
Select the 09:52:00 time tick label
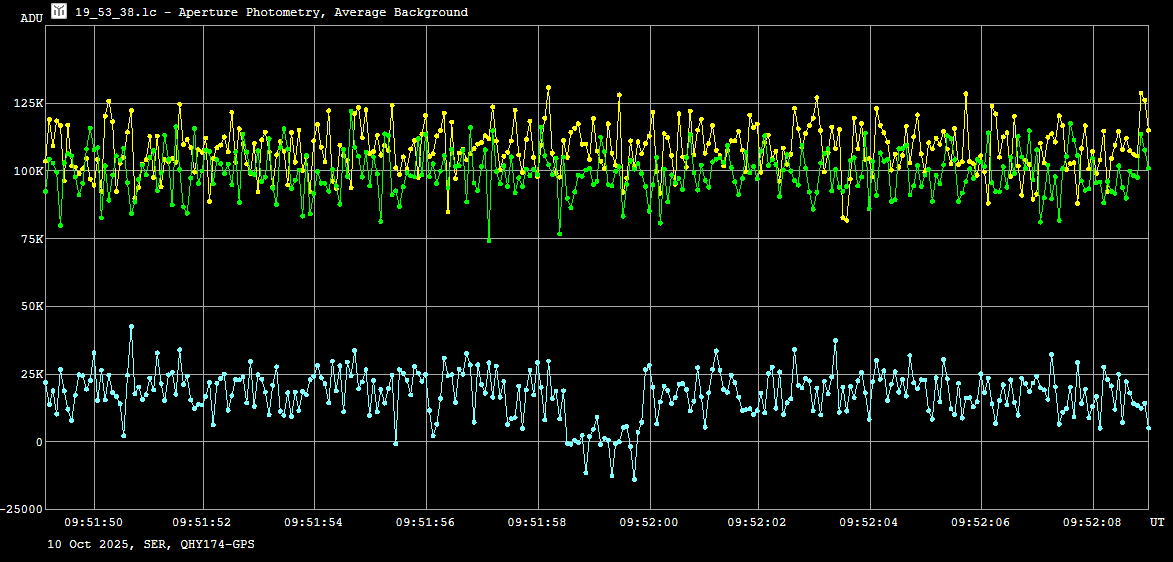[648, 522]
